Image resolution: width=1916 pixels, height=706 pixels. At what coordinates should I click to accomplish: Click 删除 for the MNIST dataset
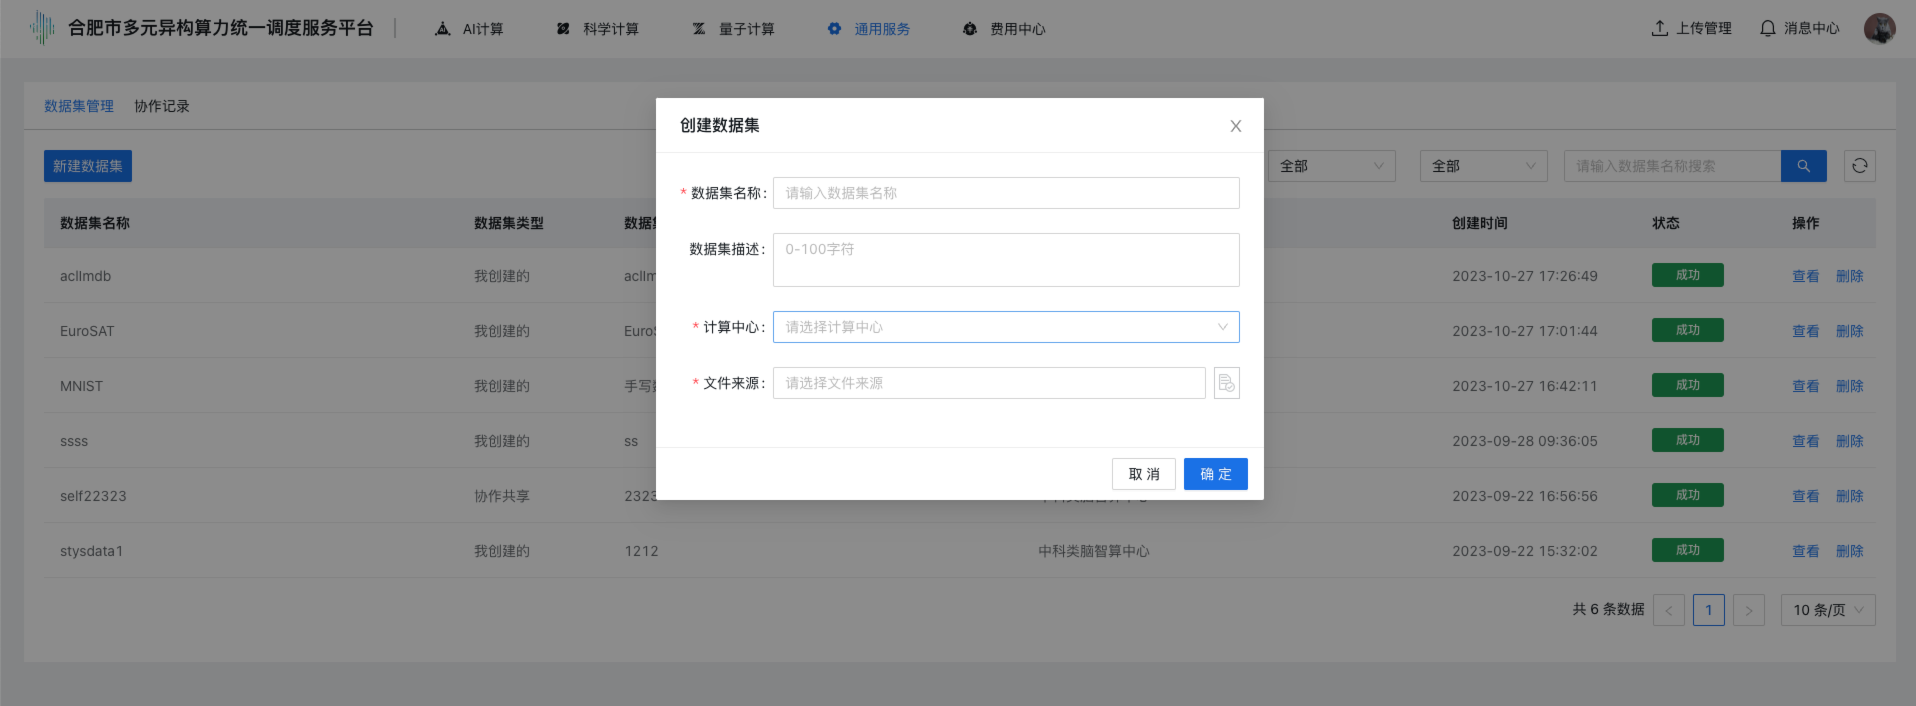(x=1849, y=386)
